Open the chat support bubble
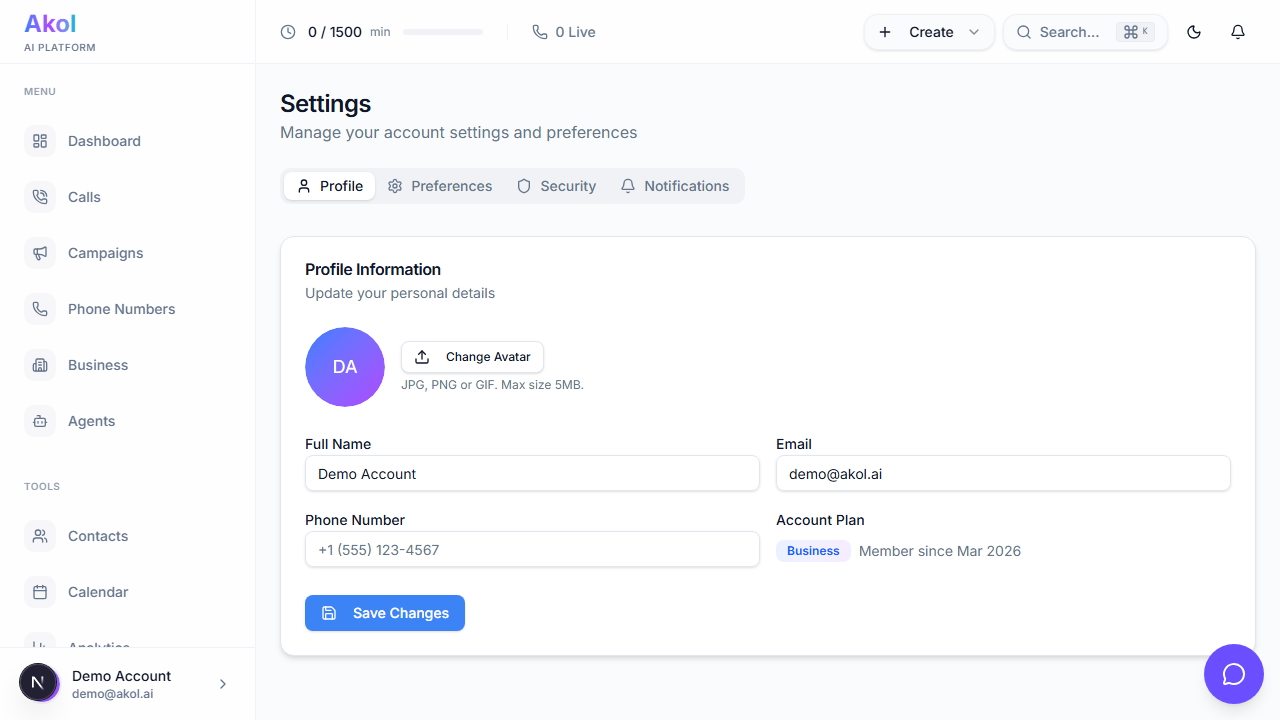The image size is (1280, 720). (x=1234, y=674)
